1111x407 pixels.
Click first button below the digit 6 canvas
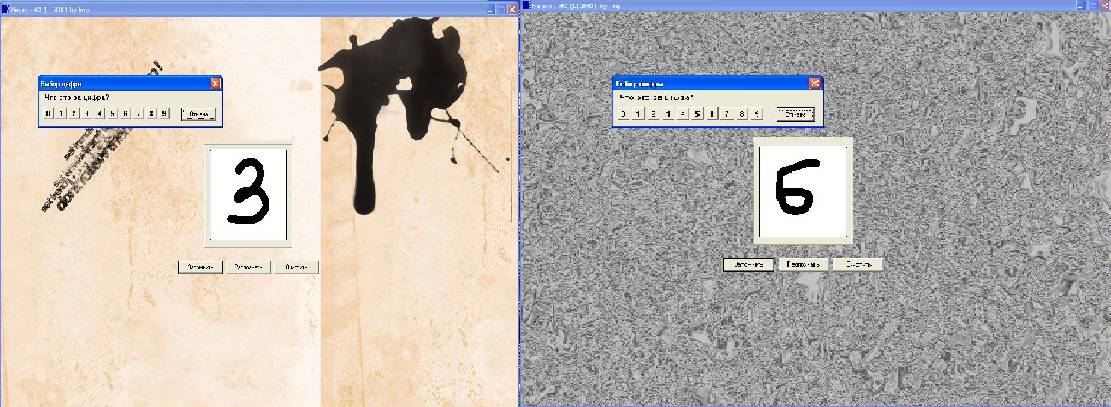(748, 264)
